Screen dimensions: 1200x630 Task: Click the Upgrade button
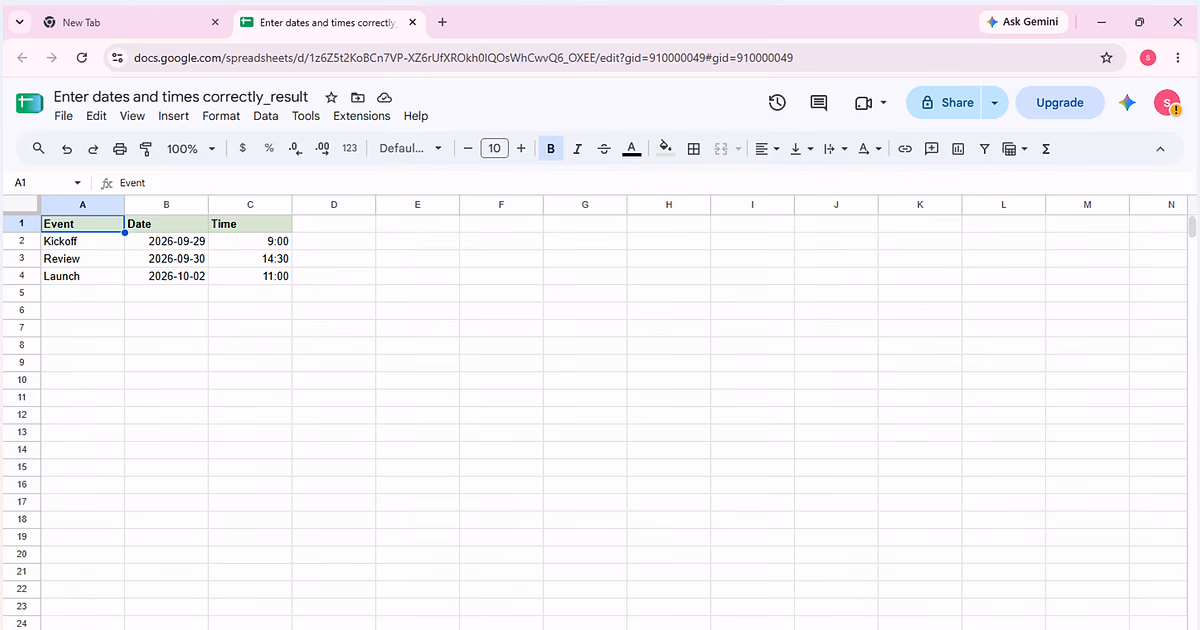(1060, 102)
